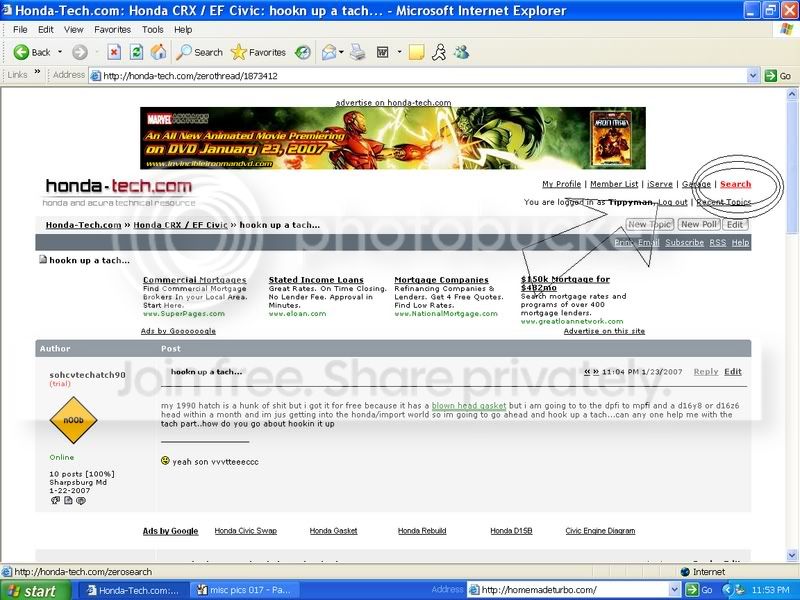Click the Back arrow icon in toolbar
This screenshot has width=800, height=600.
[x=22, y=52]
